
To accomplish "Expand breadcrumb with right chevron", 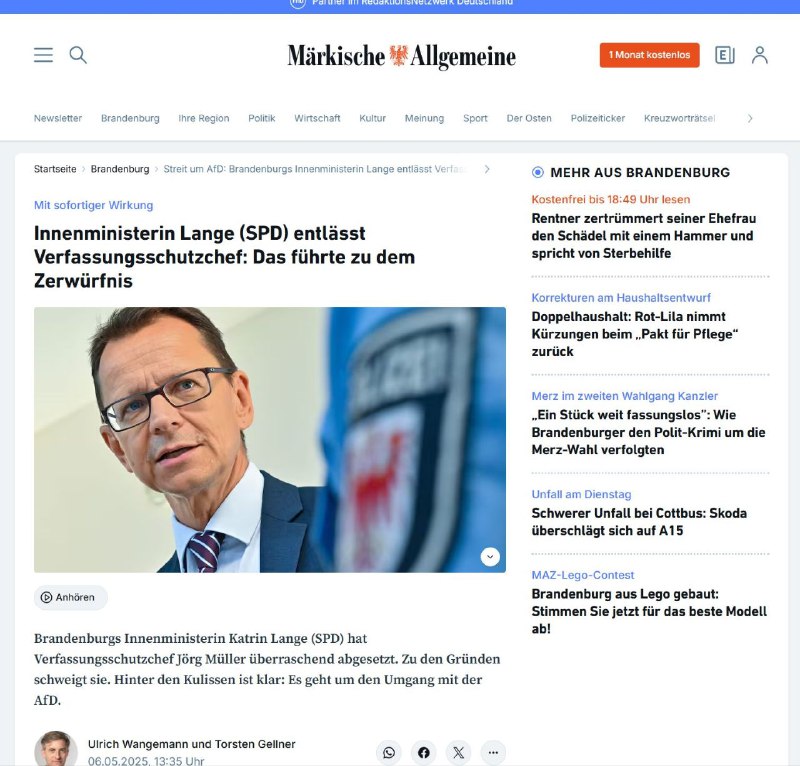I will coord(487,169).
